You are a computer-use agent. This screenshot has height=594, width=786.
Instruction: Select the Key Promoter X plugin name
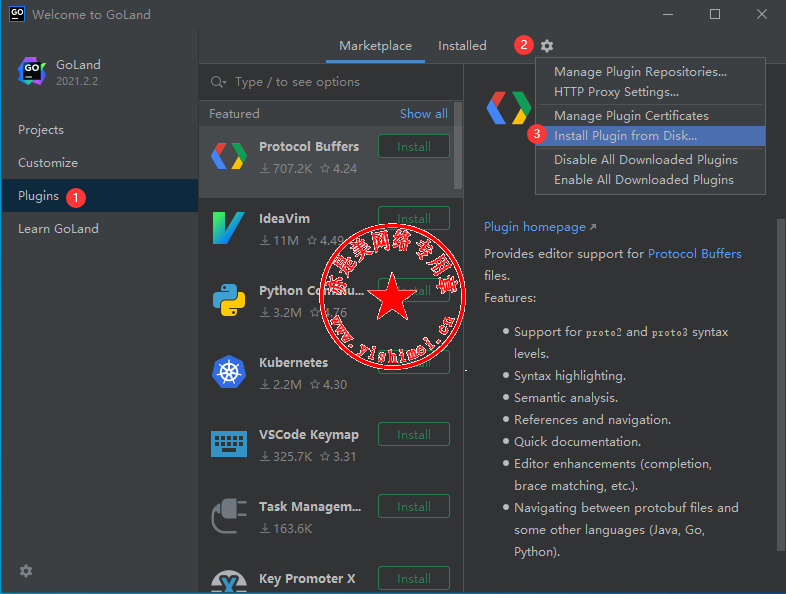click(x=307, y=578)
